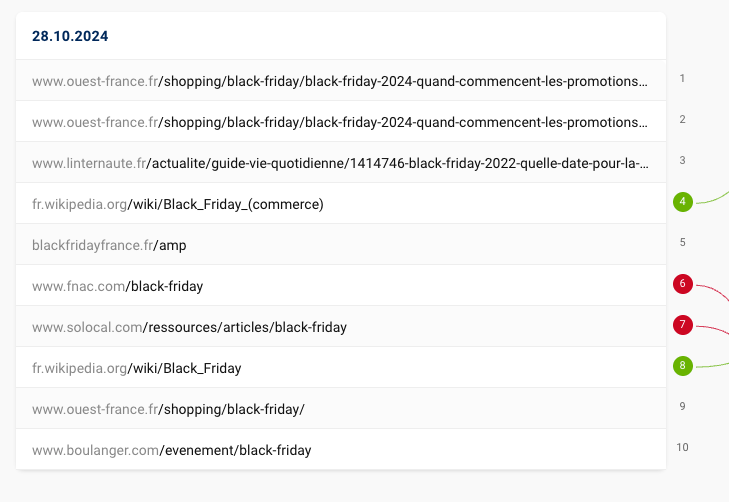
Task: Open the solocal.com ressources article link
Action: click(189, 327)
